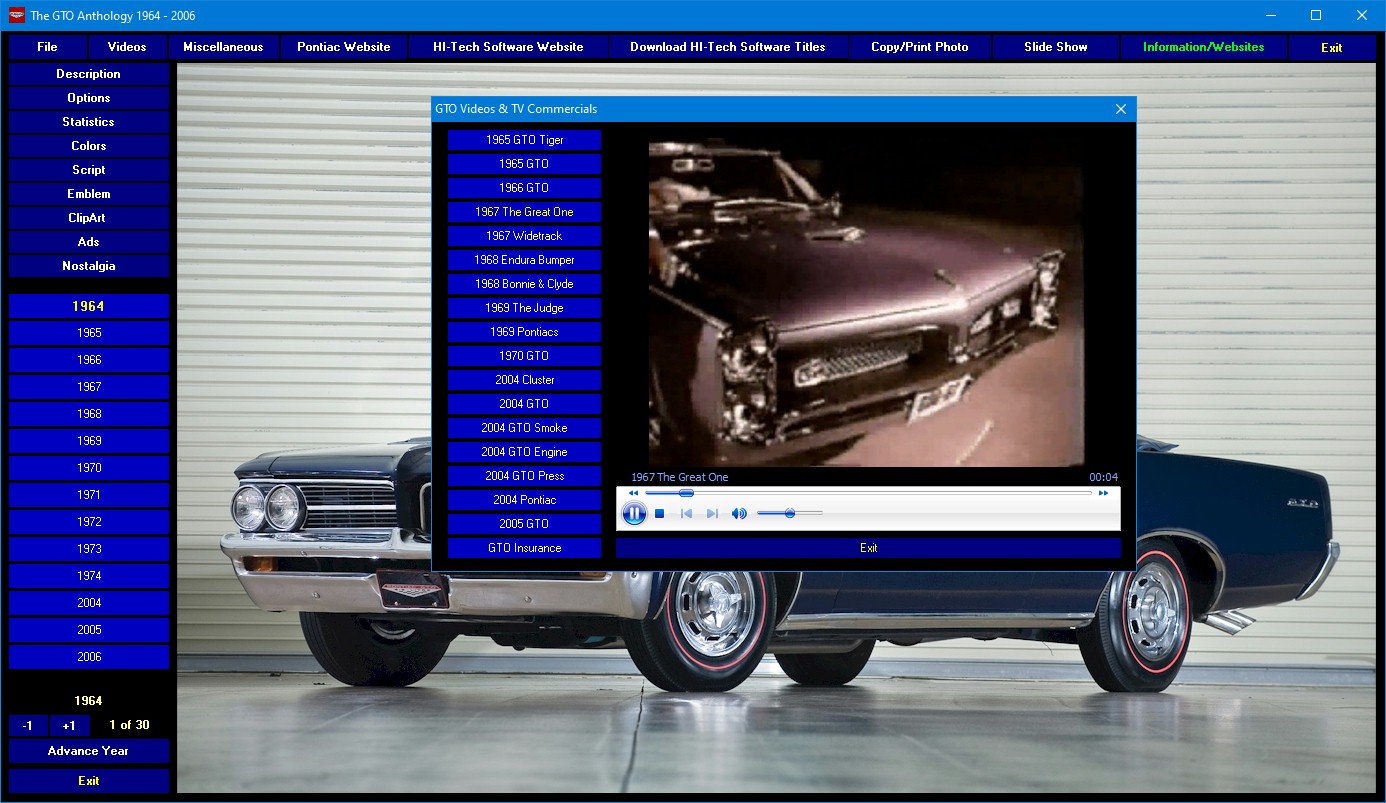
Task: Click the app icon in the title bar
Action: click(x=16, y=15)
